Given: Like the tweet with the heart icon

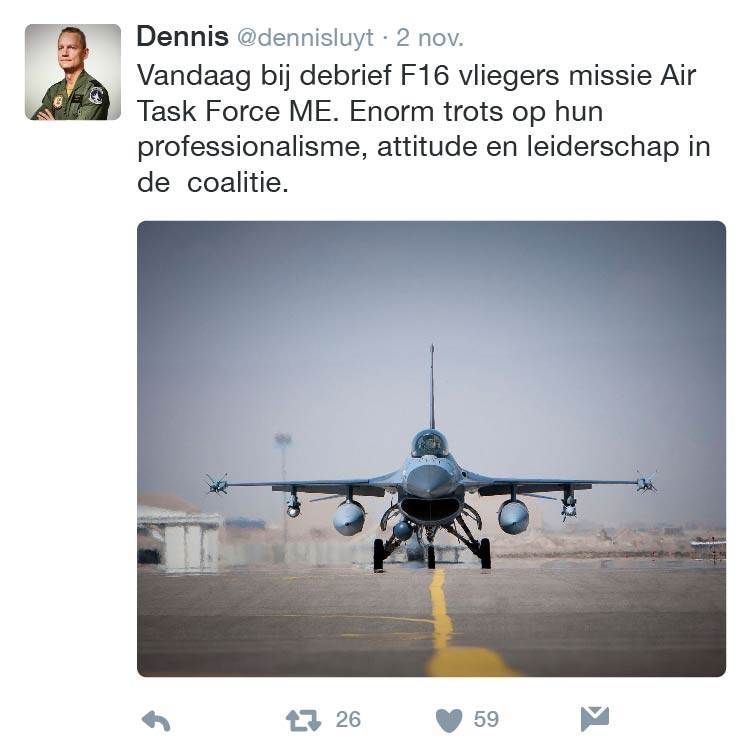Looking at the screenshot, I should (x=451, y=720).
